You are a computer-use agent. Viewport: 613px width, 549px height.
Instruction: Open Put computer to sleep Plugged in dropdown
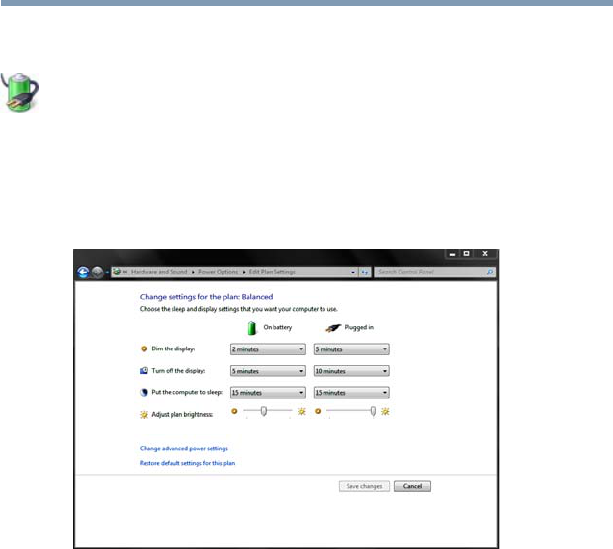click(x=351, y=393)
